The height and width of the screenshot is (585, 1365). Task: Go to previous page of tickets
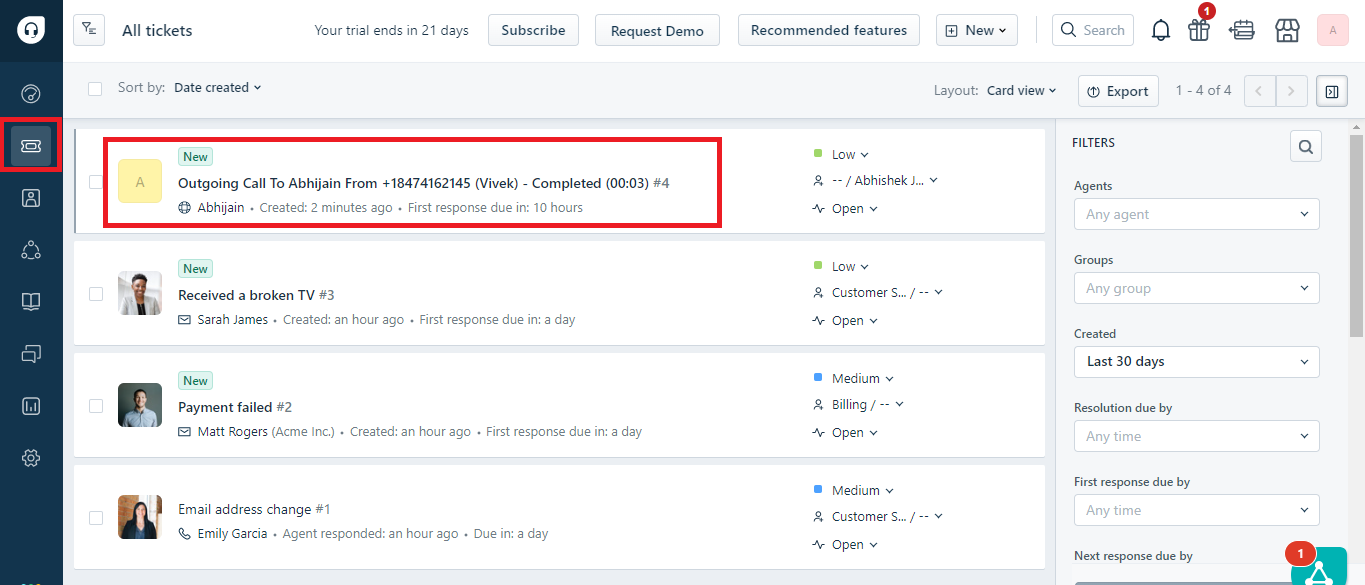pyautogui.click(x=1259, y=91)
